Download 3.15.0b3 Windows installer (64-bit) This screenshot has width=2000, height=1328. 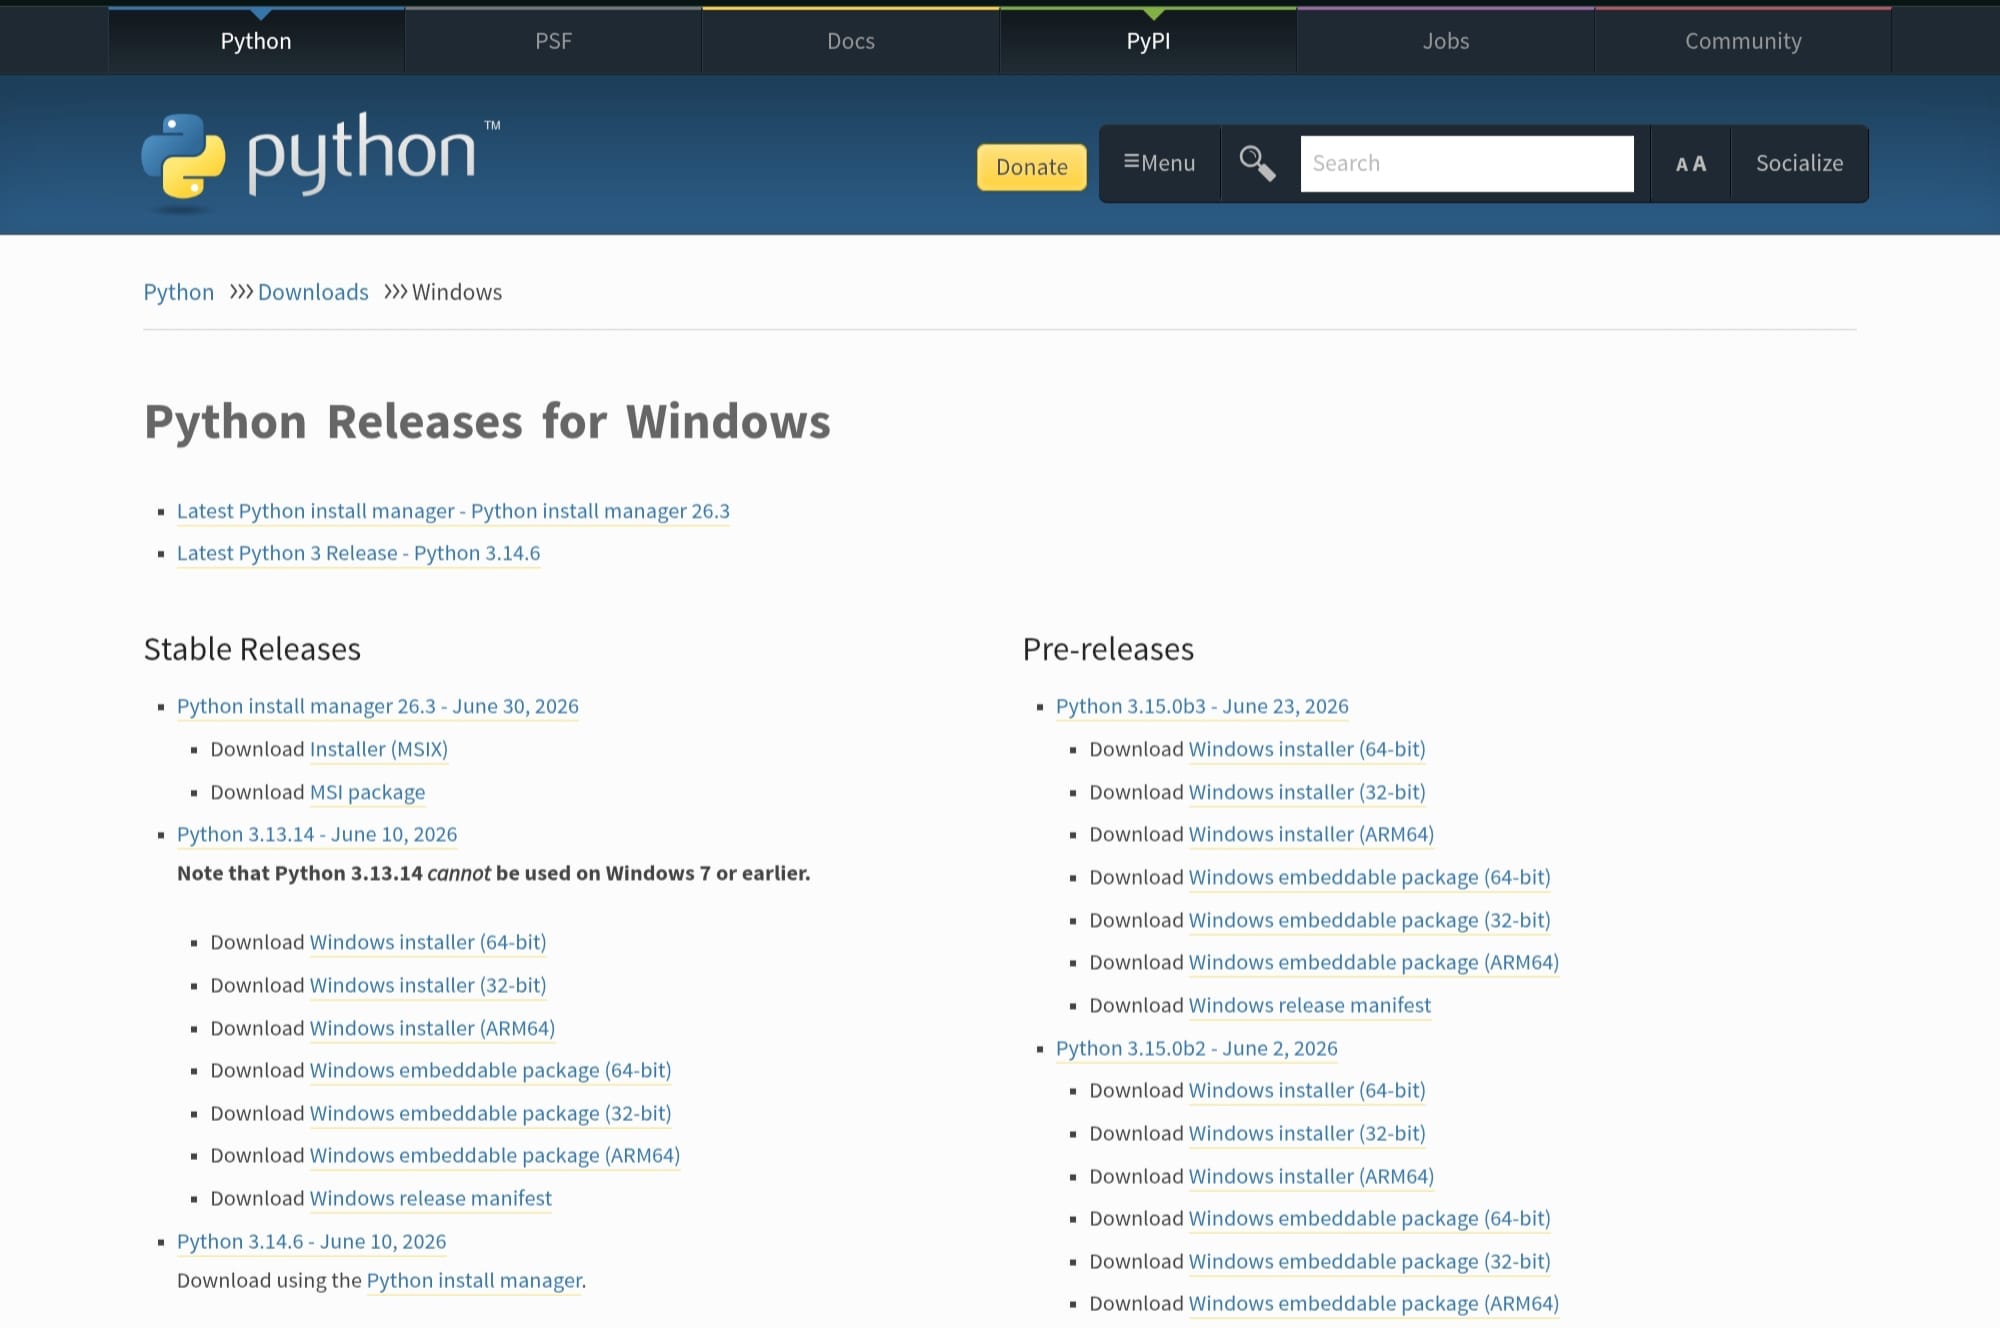tap(1306, 749)
